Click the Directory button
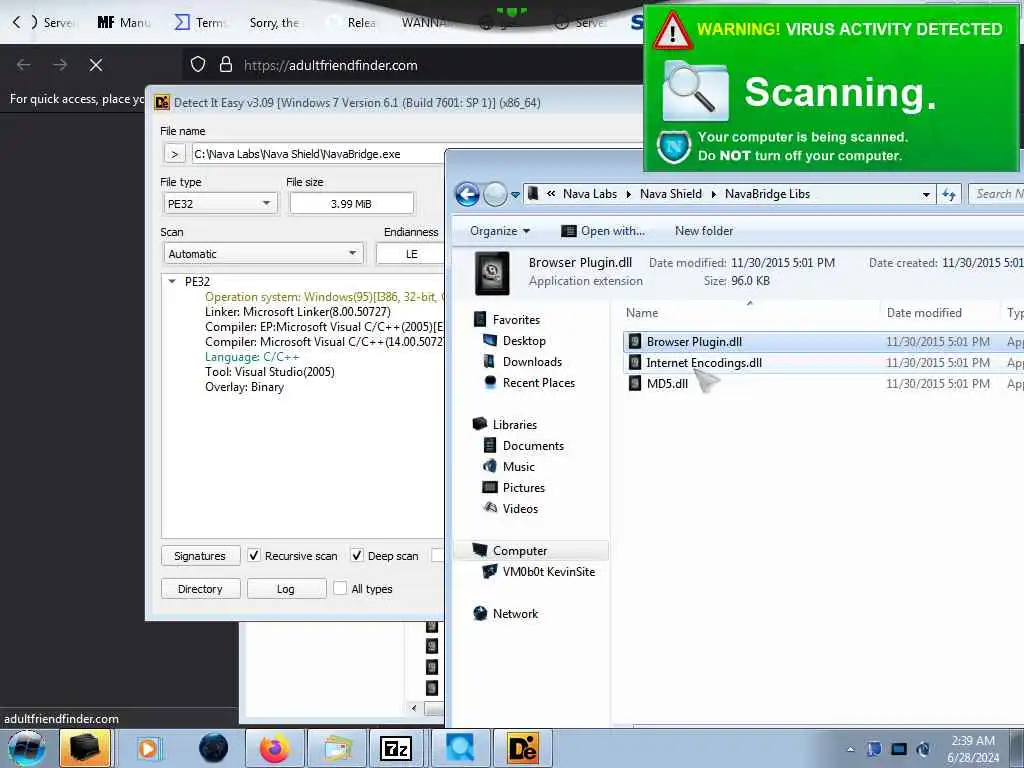 click(x=200, y=588)
